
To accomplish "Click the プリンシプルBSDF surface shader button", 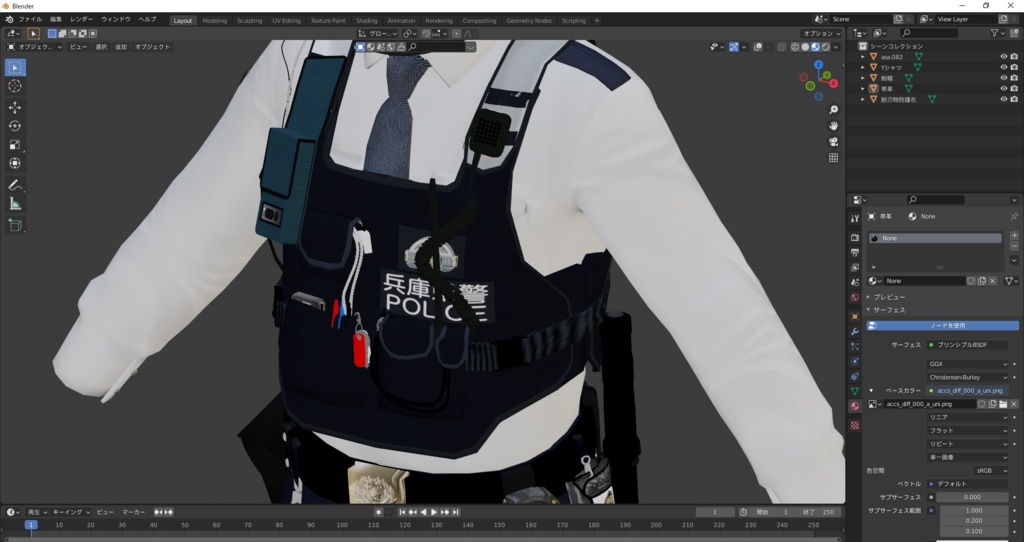I will [967, 345].
